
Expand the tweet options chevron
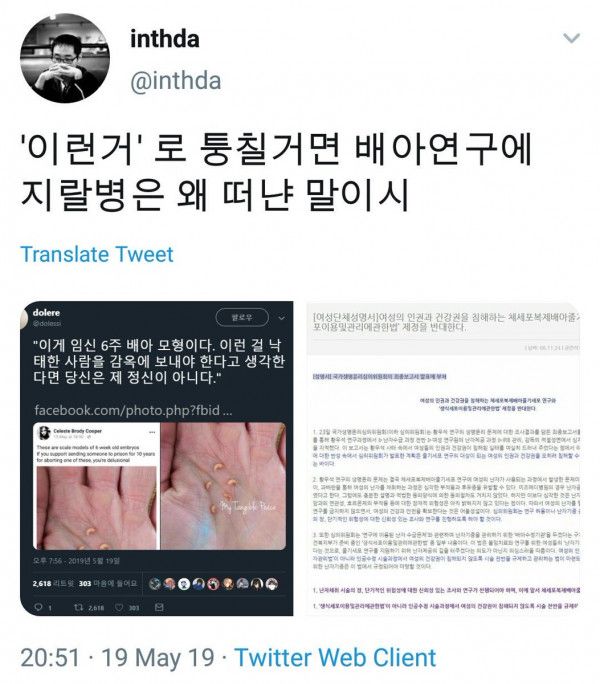(x=571, y=38)
